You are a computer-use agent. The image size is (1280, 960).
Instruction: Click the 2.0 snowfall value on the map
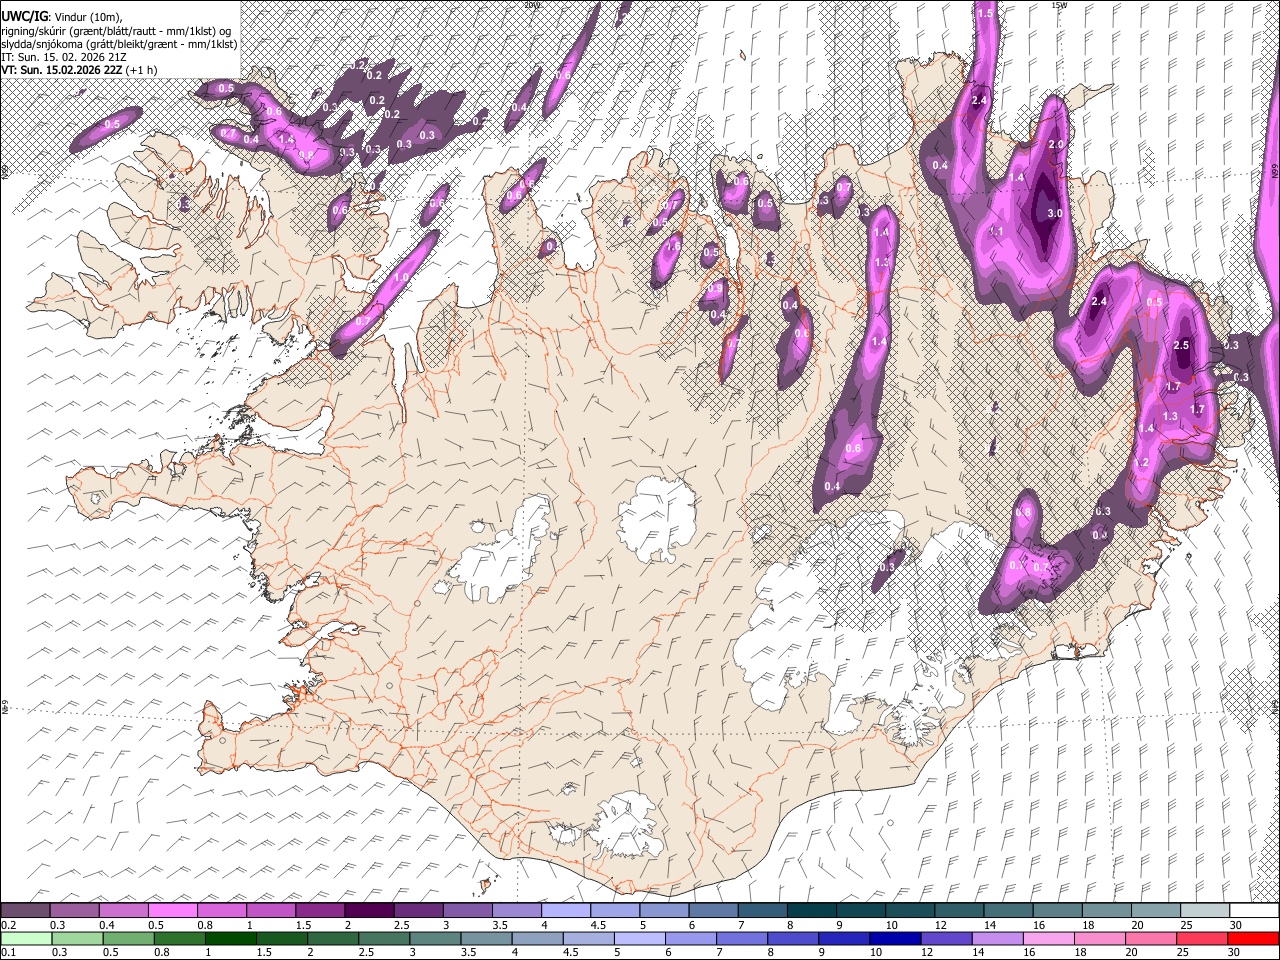[x=1055, y=145]
